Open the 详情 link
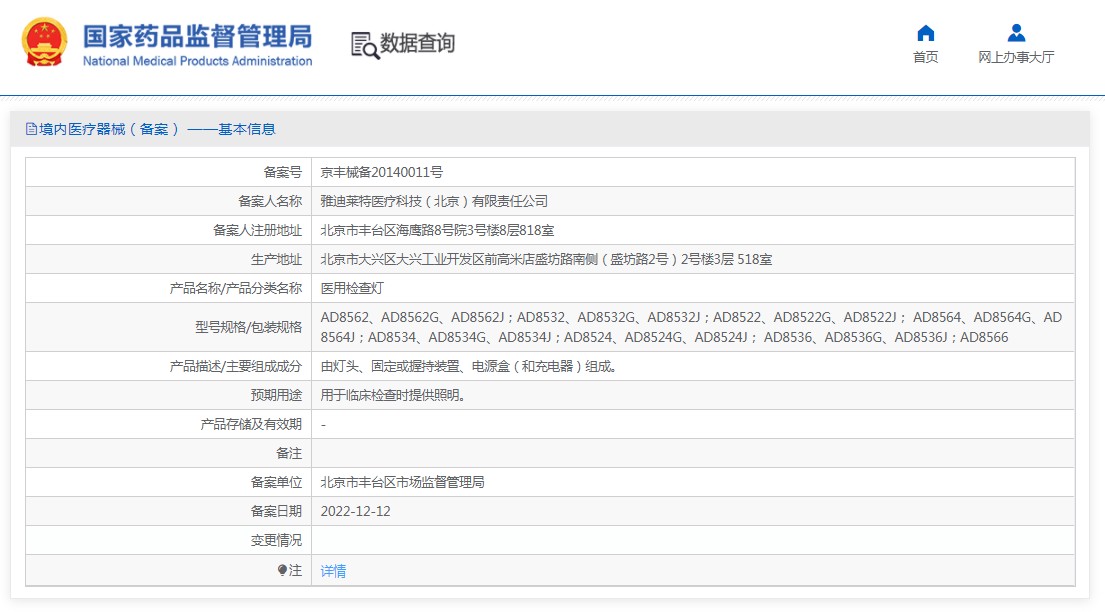The width and height of the screenshot is (1105, 612). coord(333,571)
